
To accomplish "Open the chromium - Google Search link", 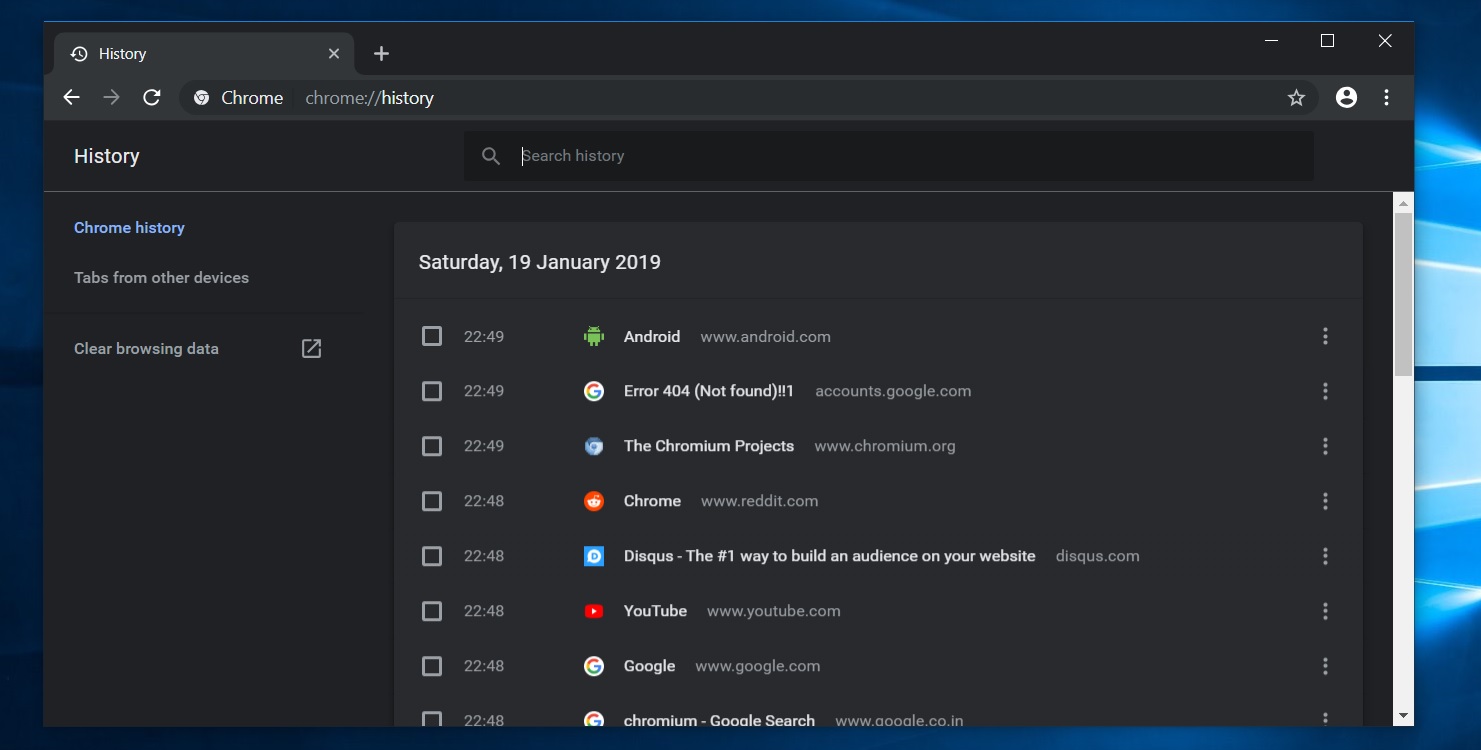I will pos(719,720).
